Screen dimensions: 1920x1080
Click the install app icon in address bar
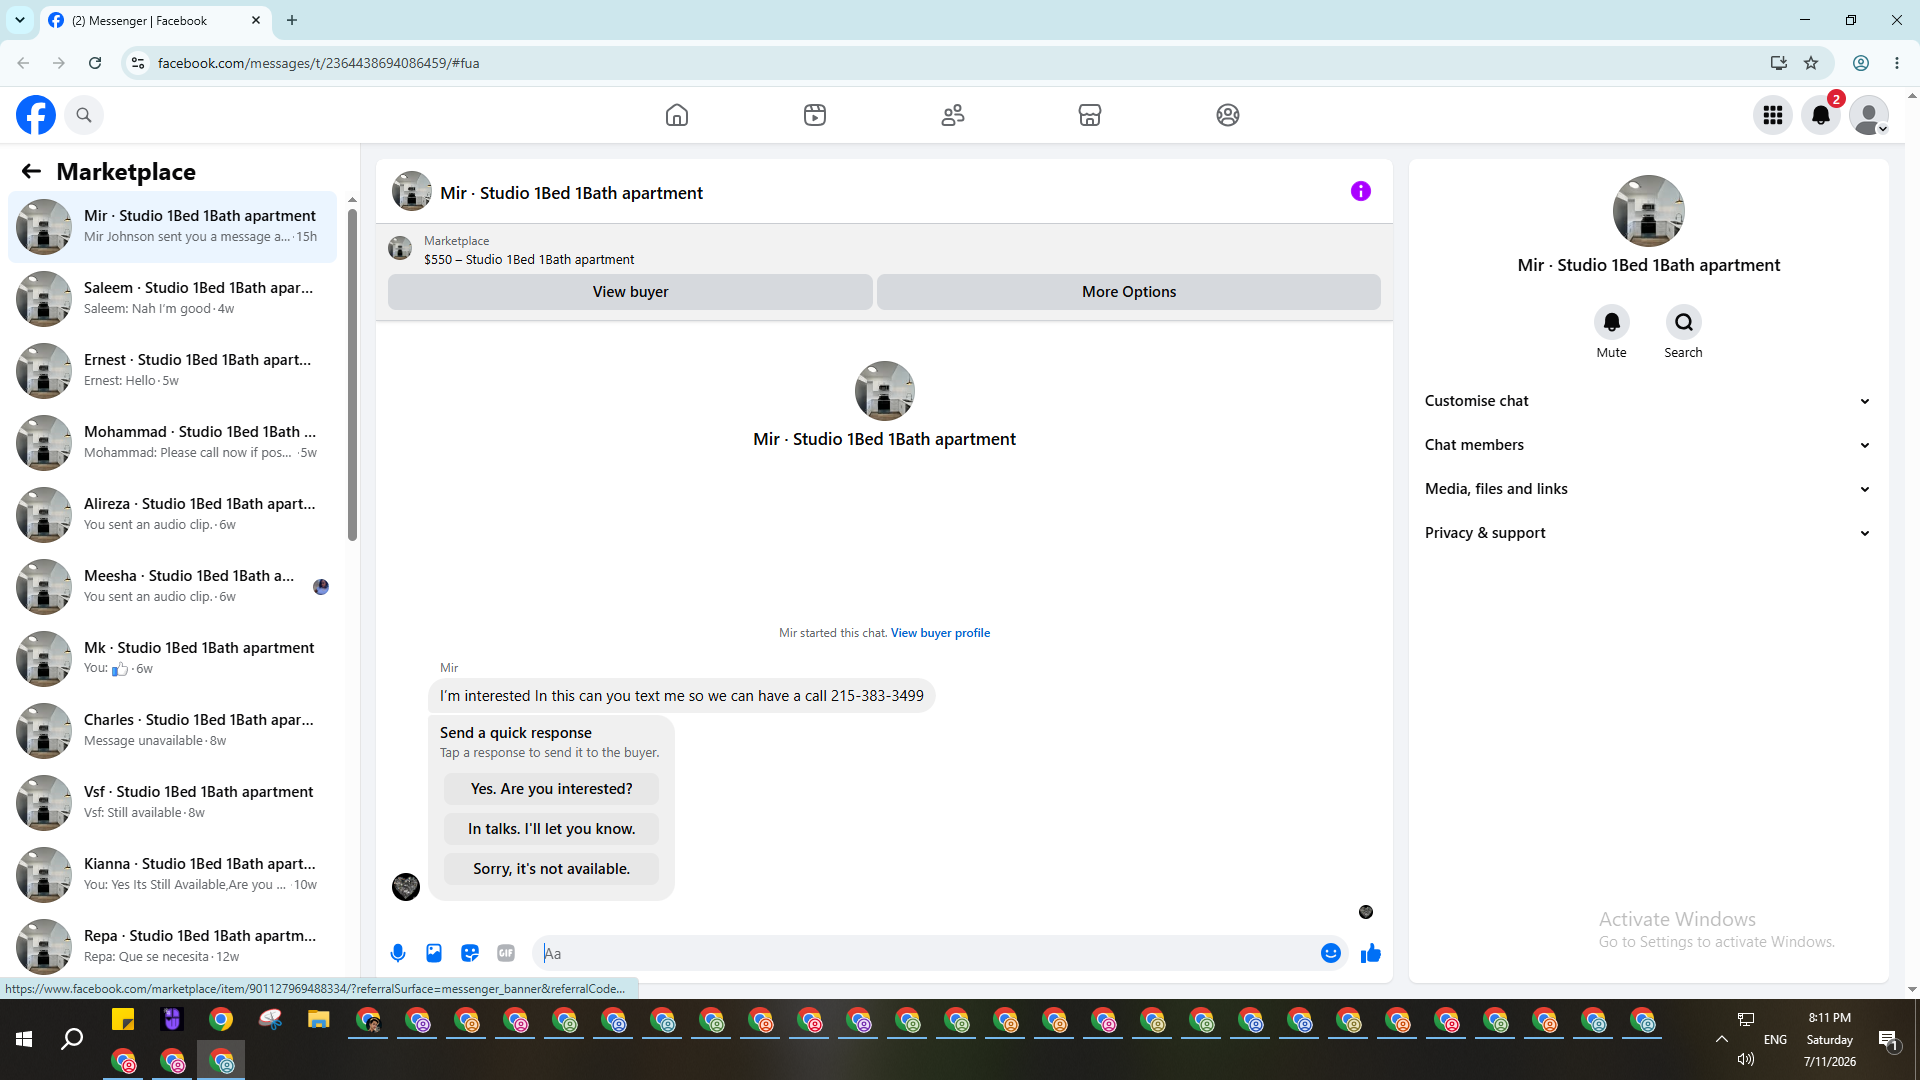click(x=1778, y=63)
